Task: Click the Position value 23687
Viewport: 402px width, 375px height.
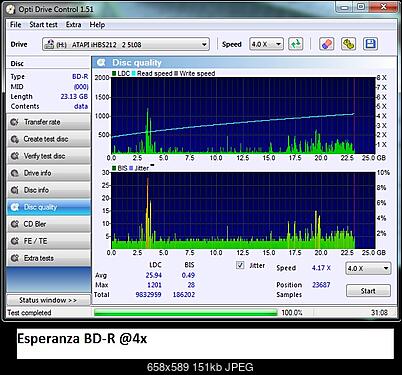Action: [321, 285]
